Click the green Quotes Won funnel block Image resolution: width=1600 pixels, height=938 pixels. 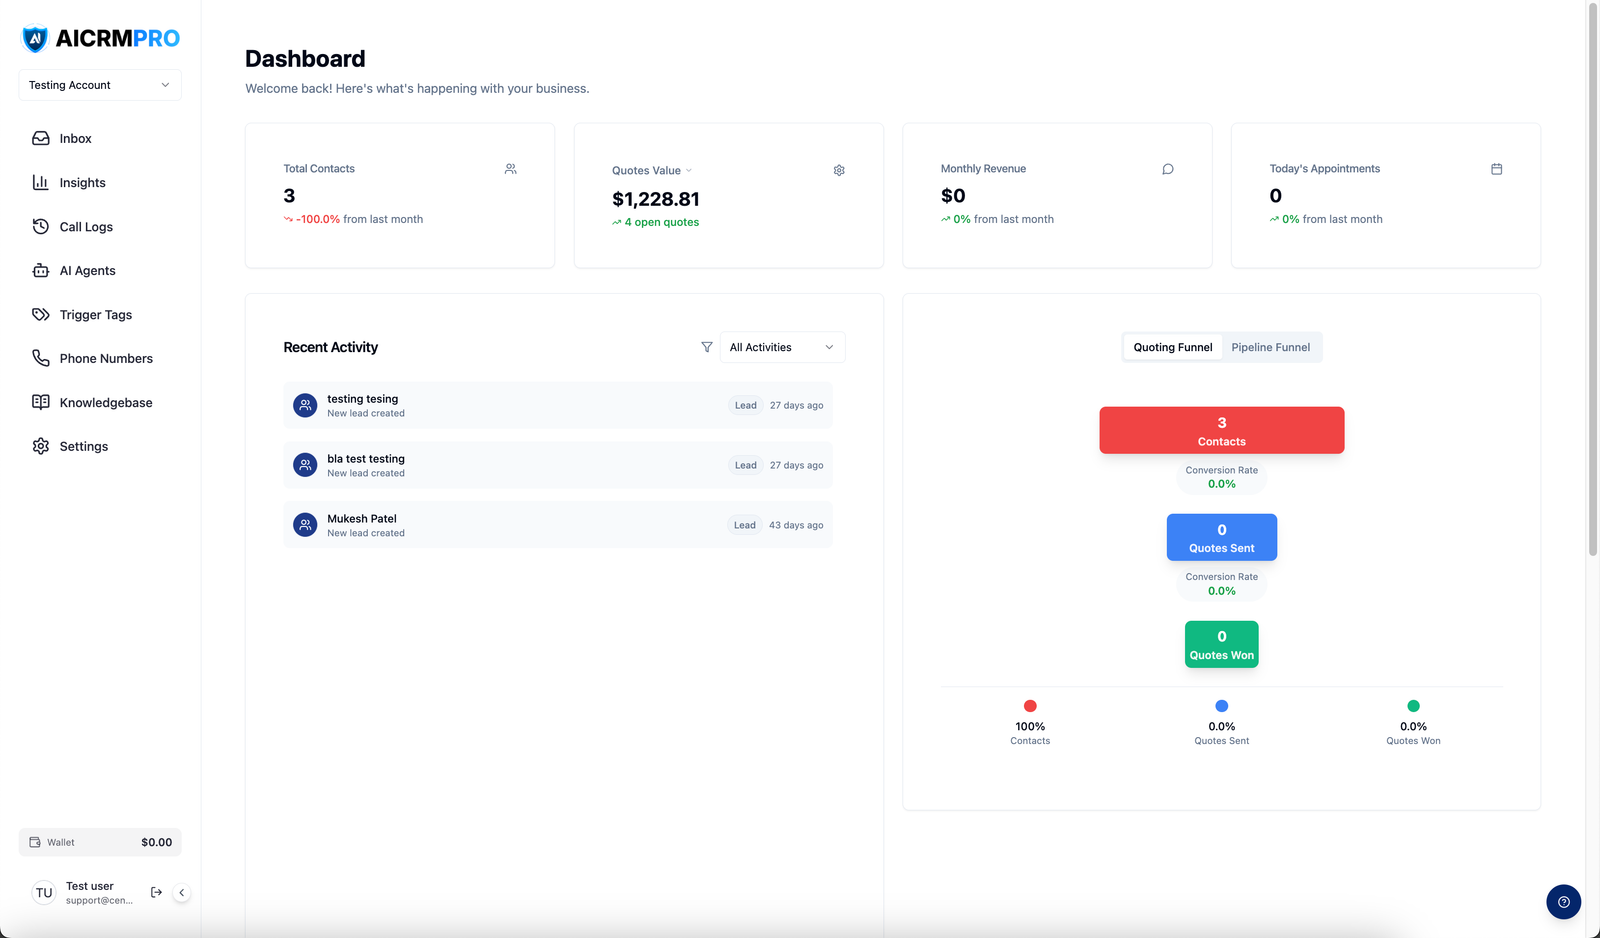1222,644
